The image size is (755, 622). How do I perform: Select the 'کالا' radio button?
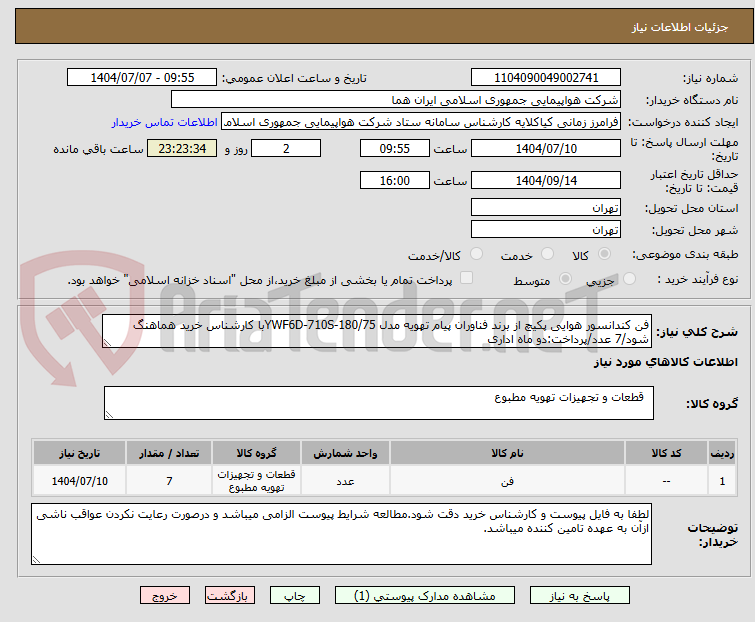click(x=605, y=255)
